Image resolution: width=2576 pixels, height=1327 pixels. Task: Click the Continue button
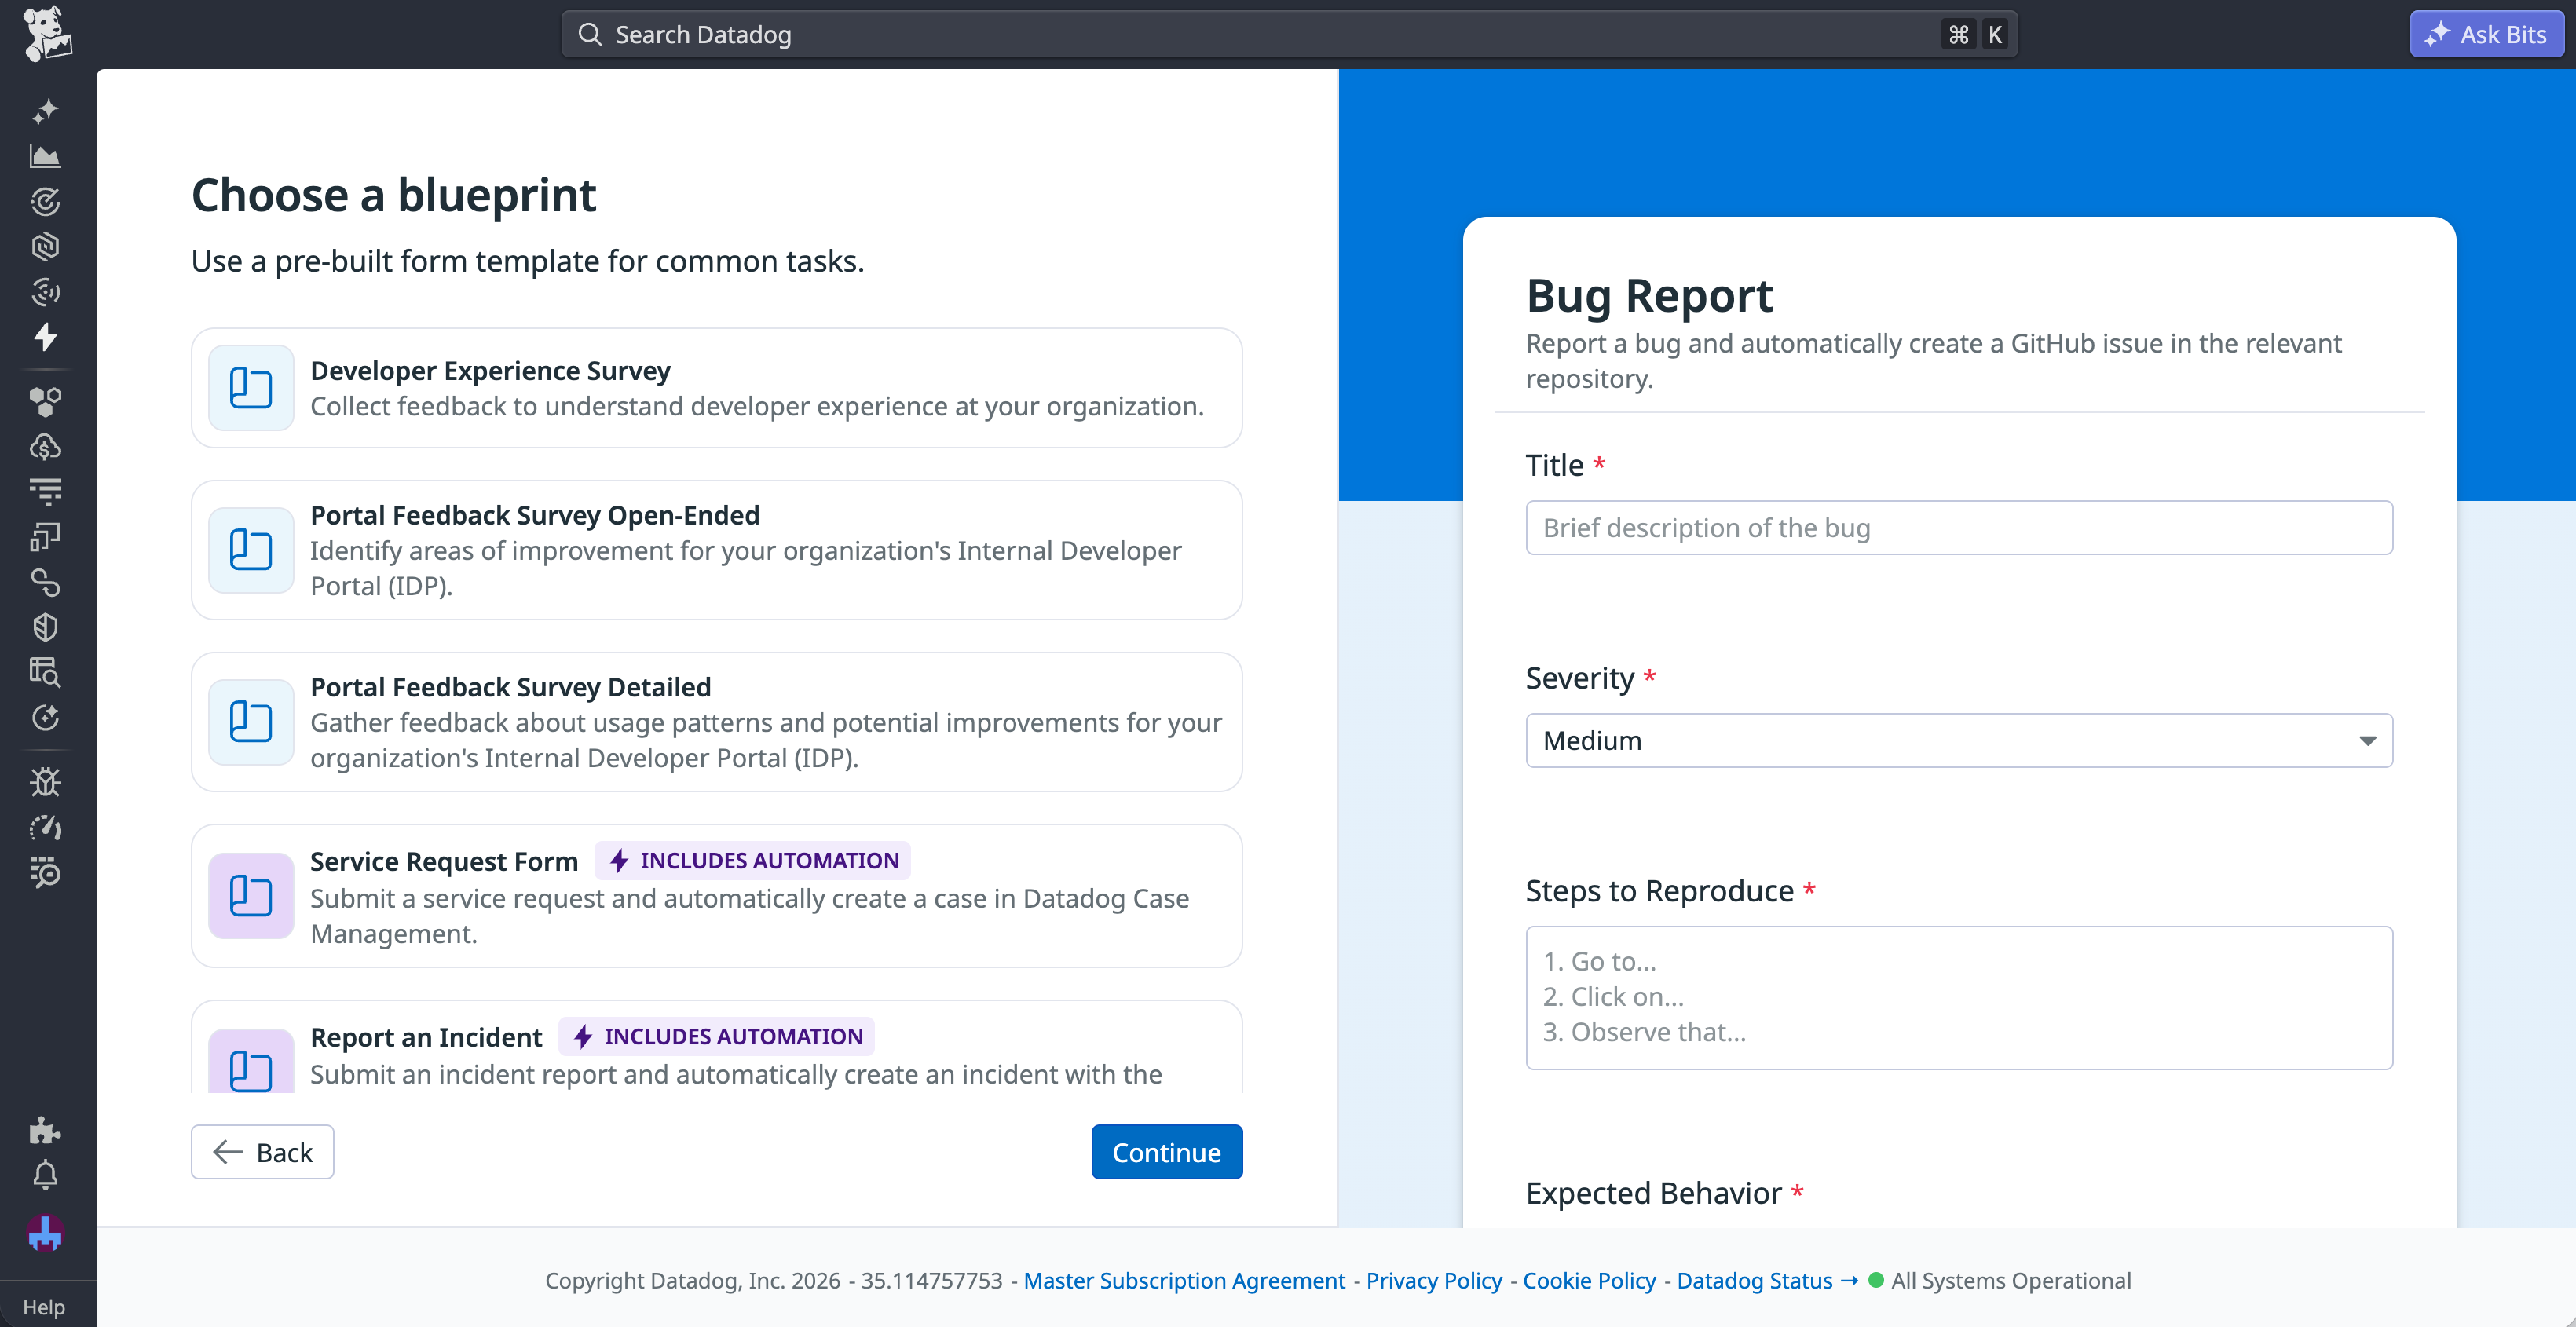pos(1166,1152)
